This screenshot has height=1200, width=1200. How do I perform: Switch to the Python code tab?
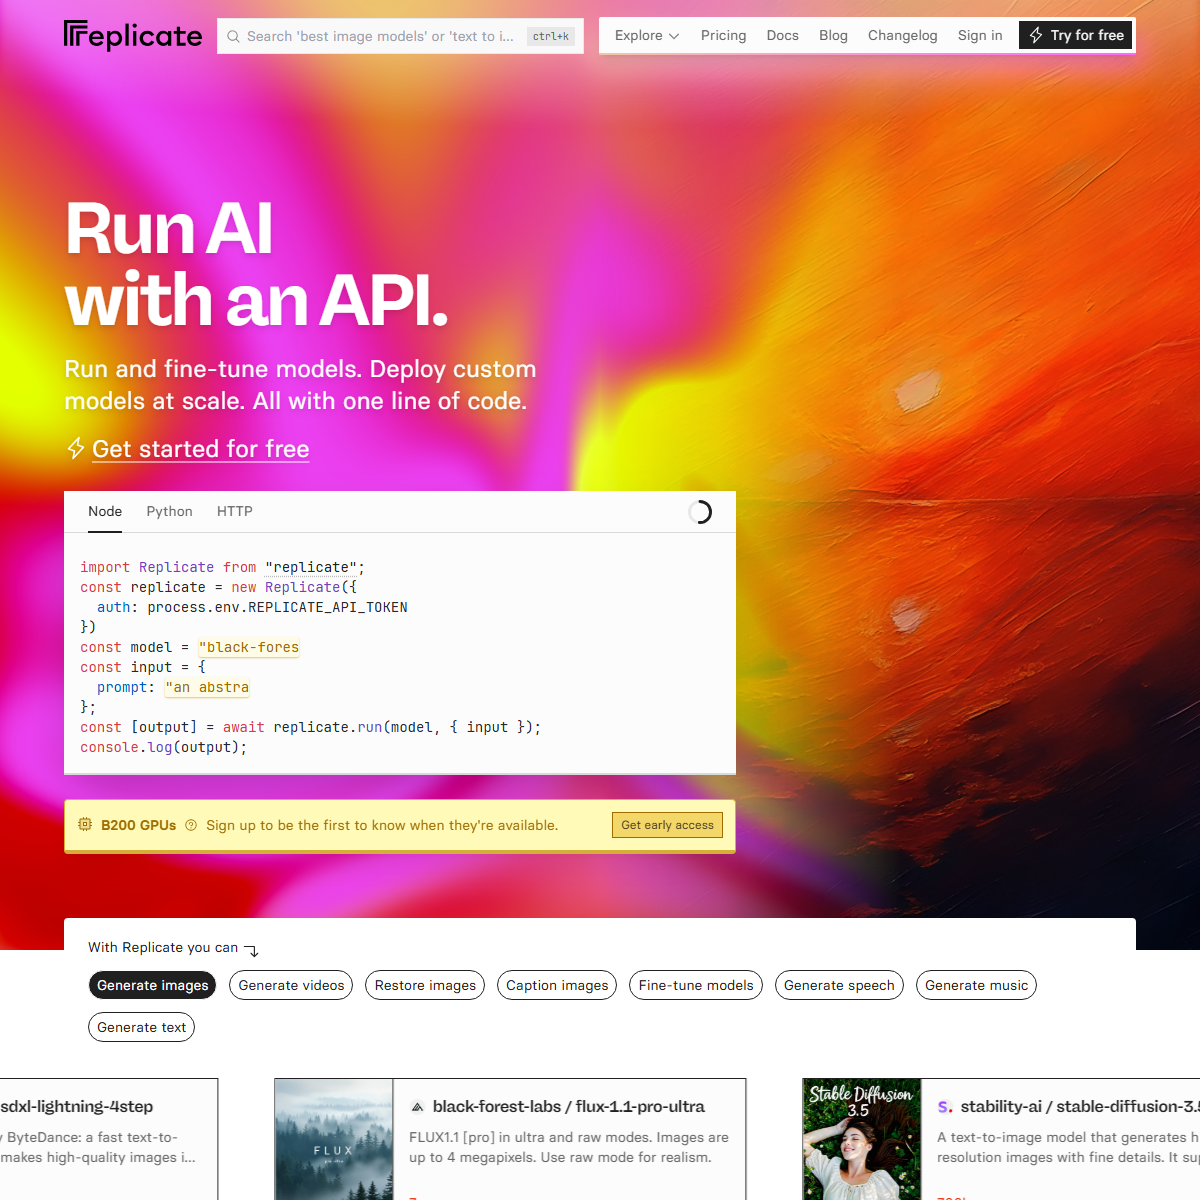(169, 511)
